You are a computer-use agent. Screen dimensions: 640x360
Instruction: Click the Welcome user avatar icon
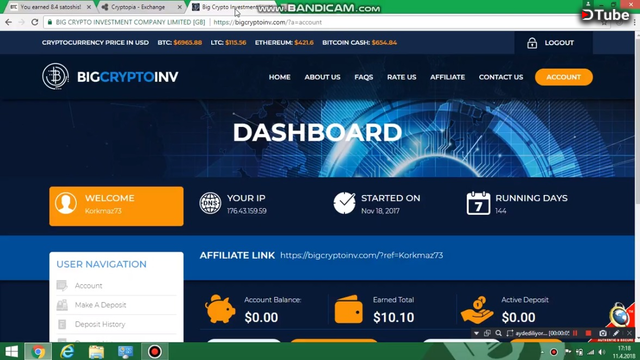(66, 203)
